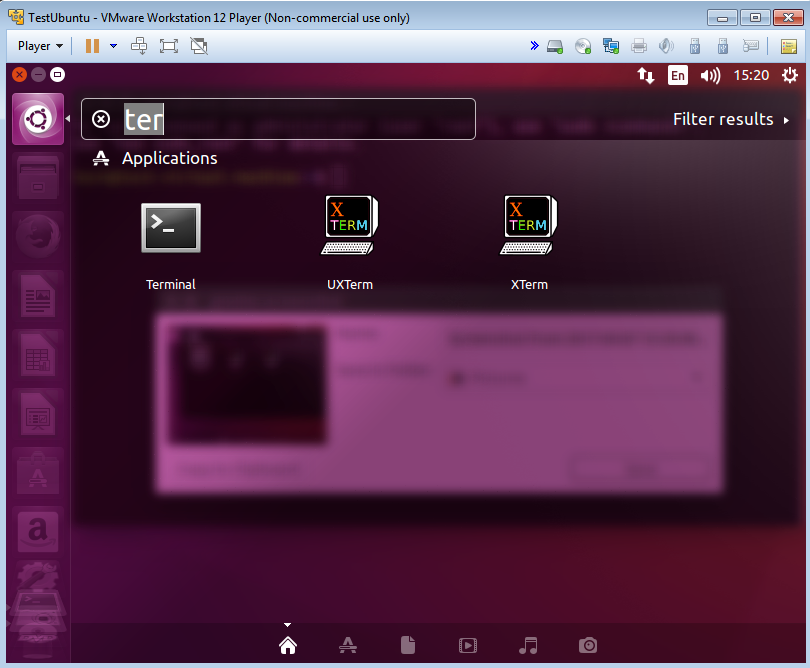The image size is (810, 668).
Task: Select the Home lens icon
Action: point(288,645)
